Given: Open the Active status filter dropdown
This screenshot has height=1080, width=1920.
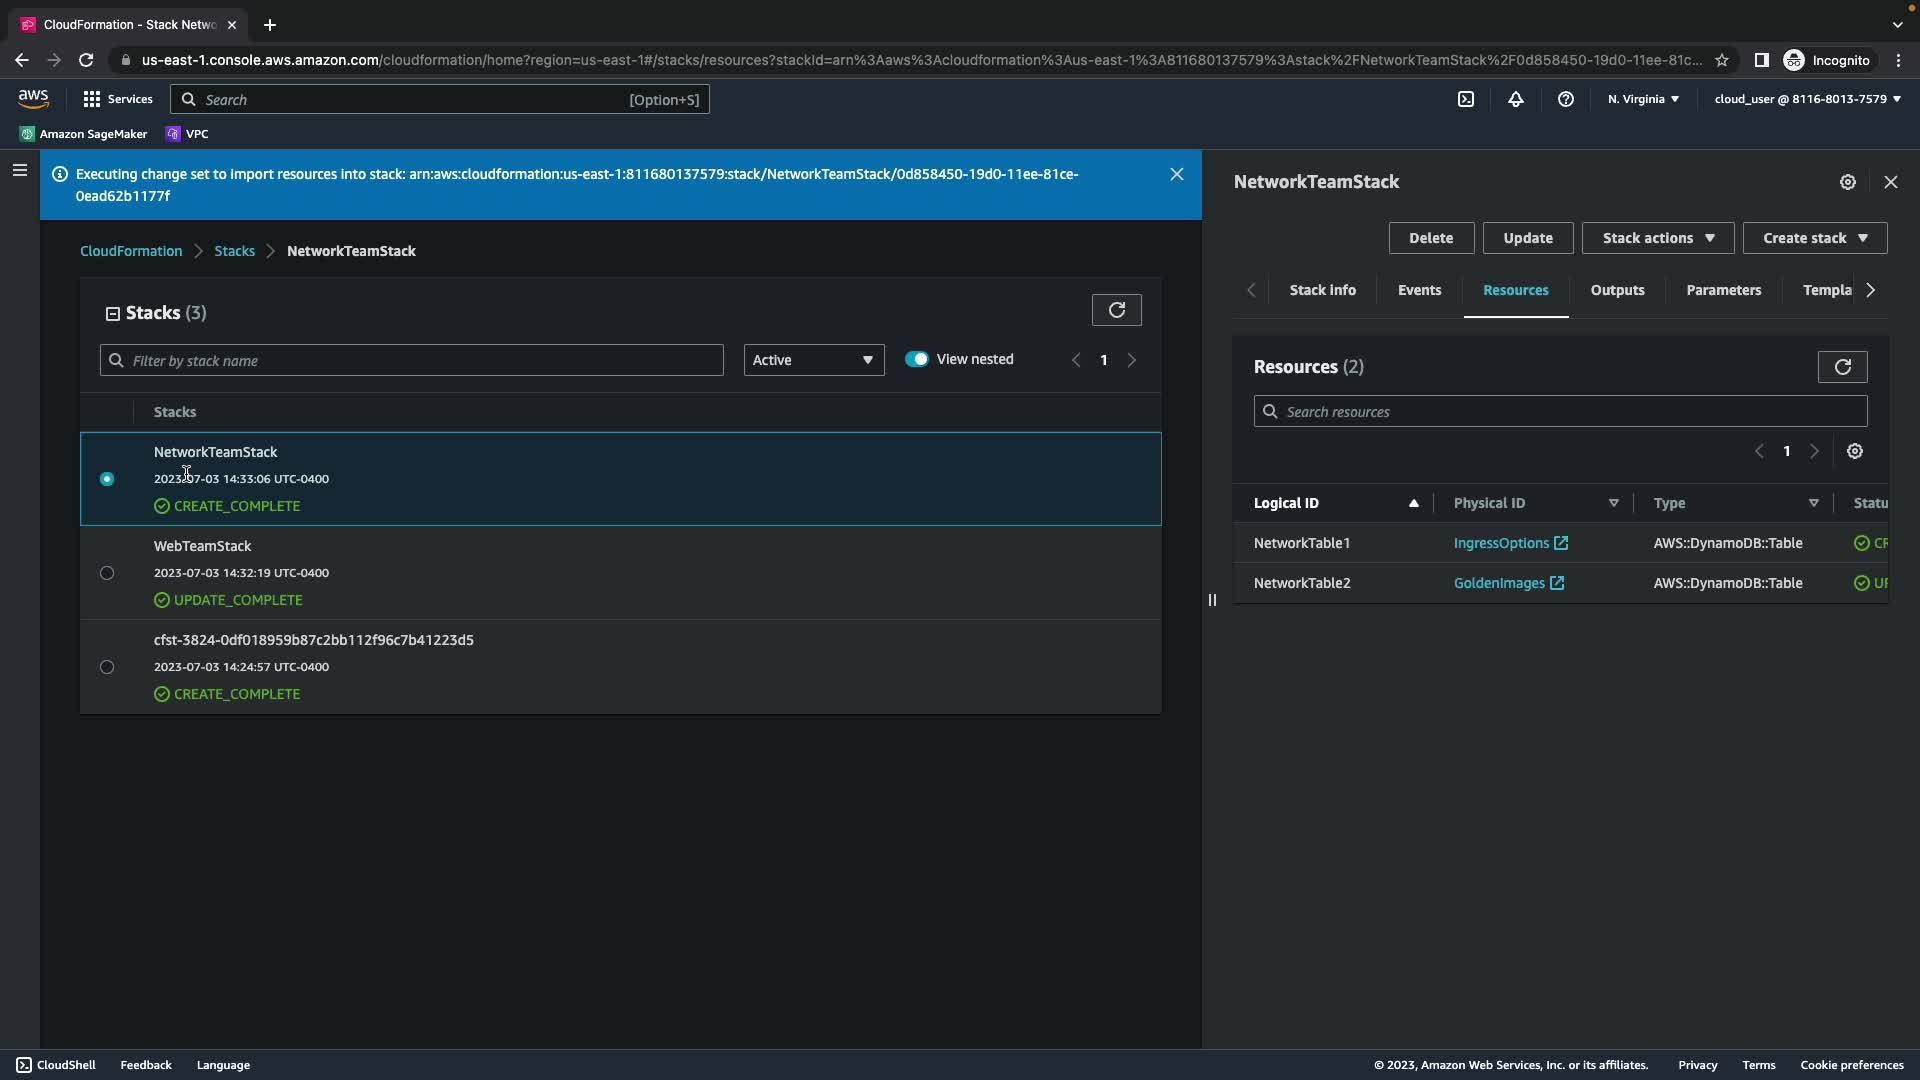Looking at the screenshot, I should [x=813, y=360].
